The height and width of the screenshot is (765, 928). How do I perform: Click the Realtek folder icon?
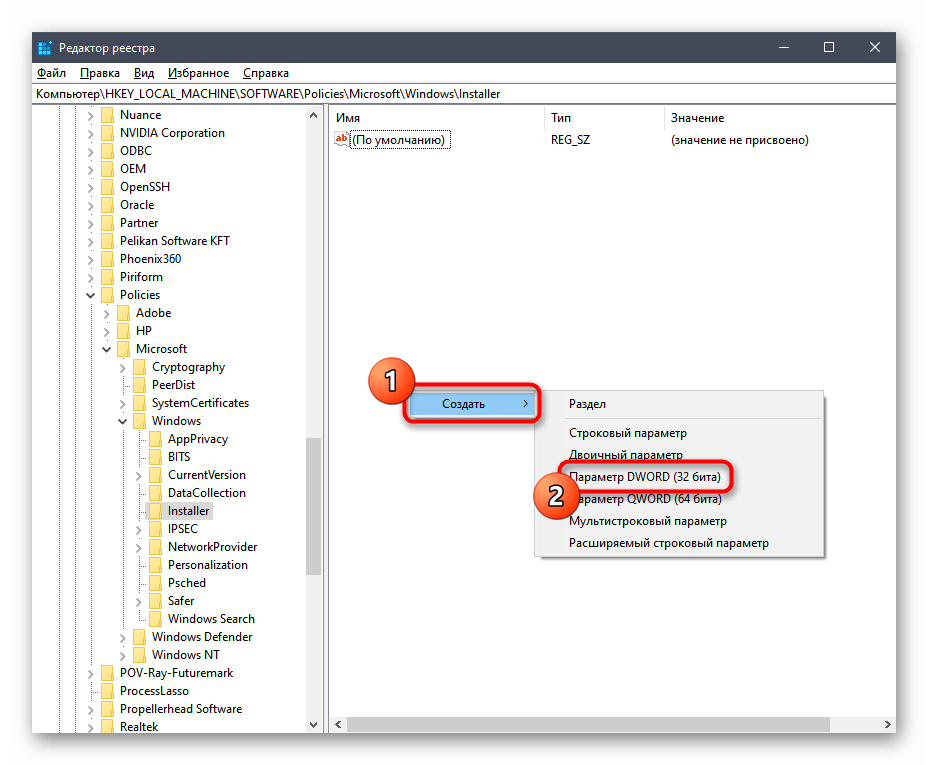108,727
